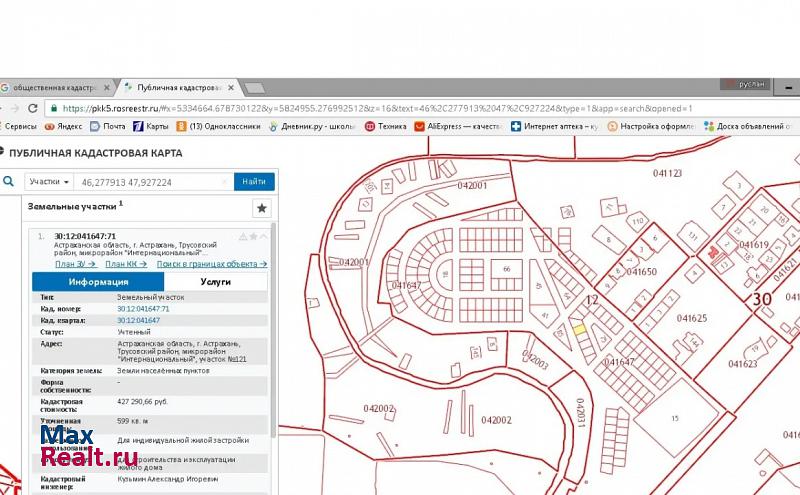Click cadastral number 30:12:041647:71 link
Image resolution: width=800 pixels, height=495 pixels.
coord(143,309)
